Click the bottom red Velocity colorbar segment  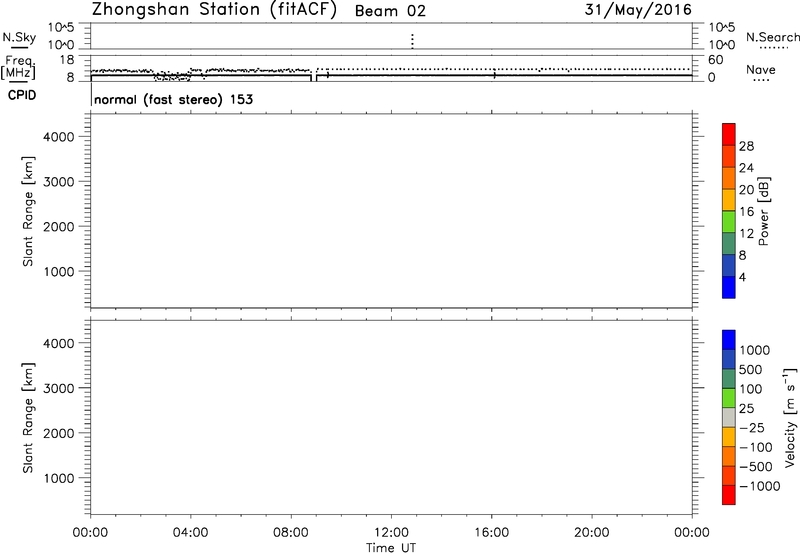729,495
